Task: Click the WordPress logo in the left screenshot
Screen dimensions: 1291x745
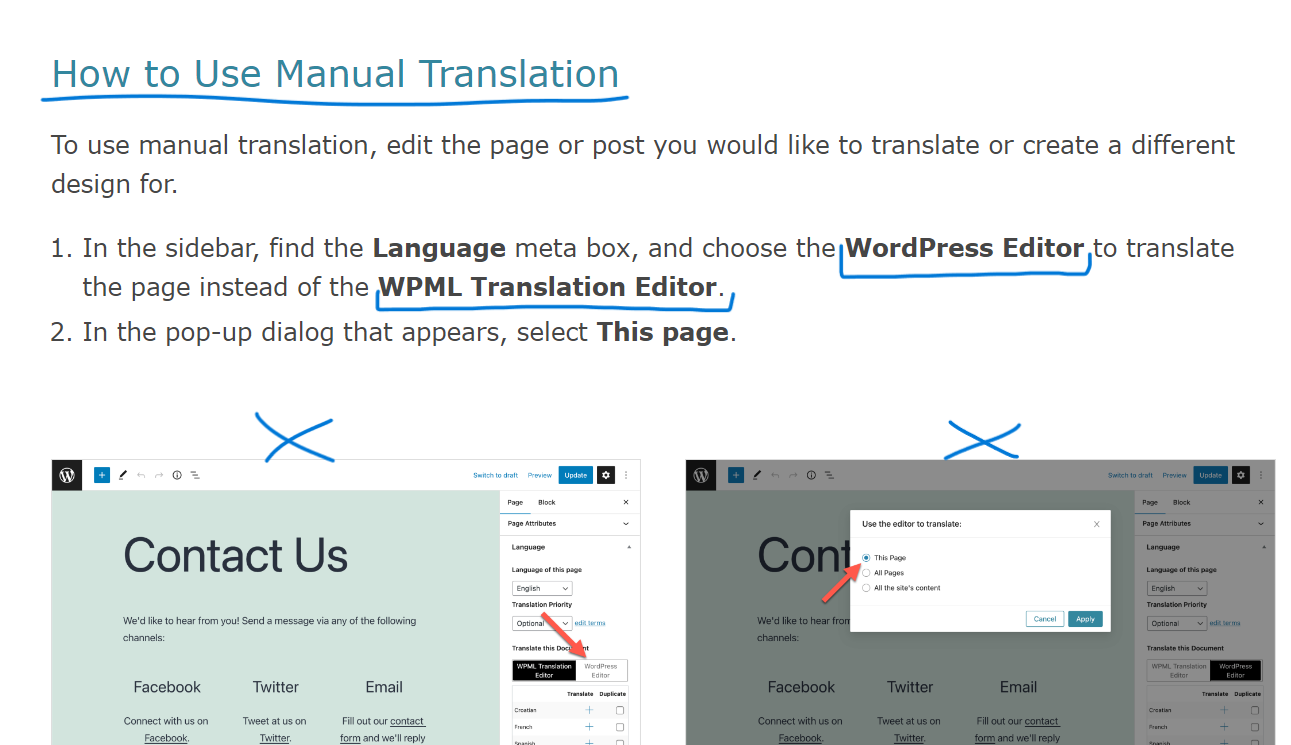Action: pyautogui.click(x=67, y=475)
